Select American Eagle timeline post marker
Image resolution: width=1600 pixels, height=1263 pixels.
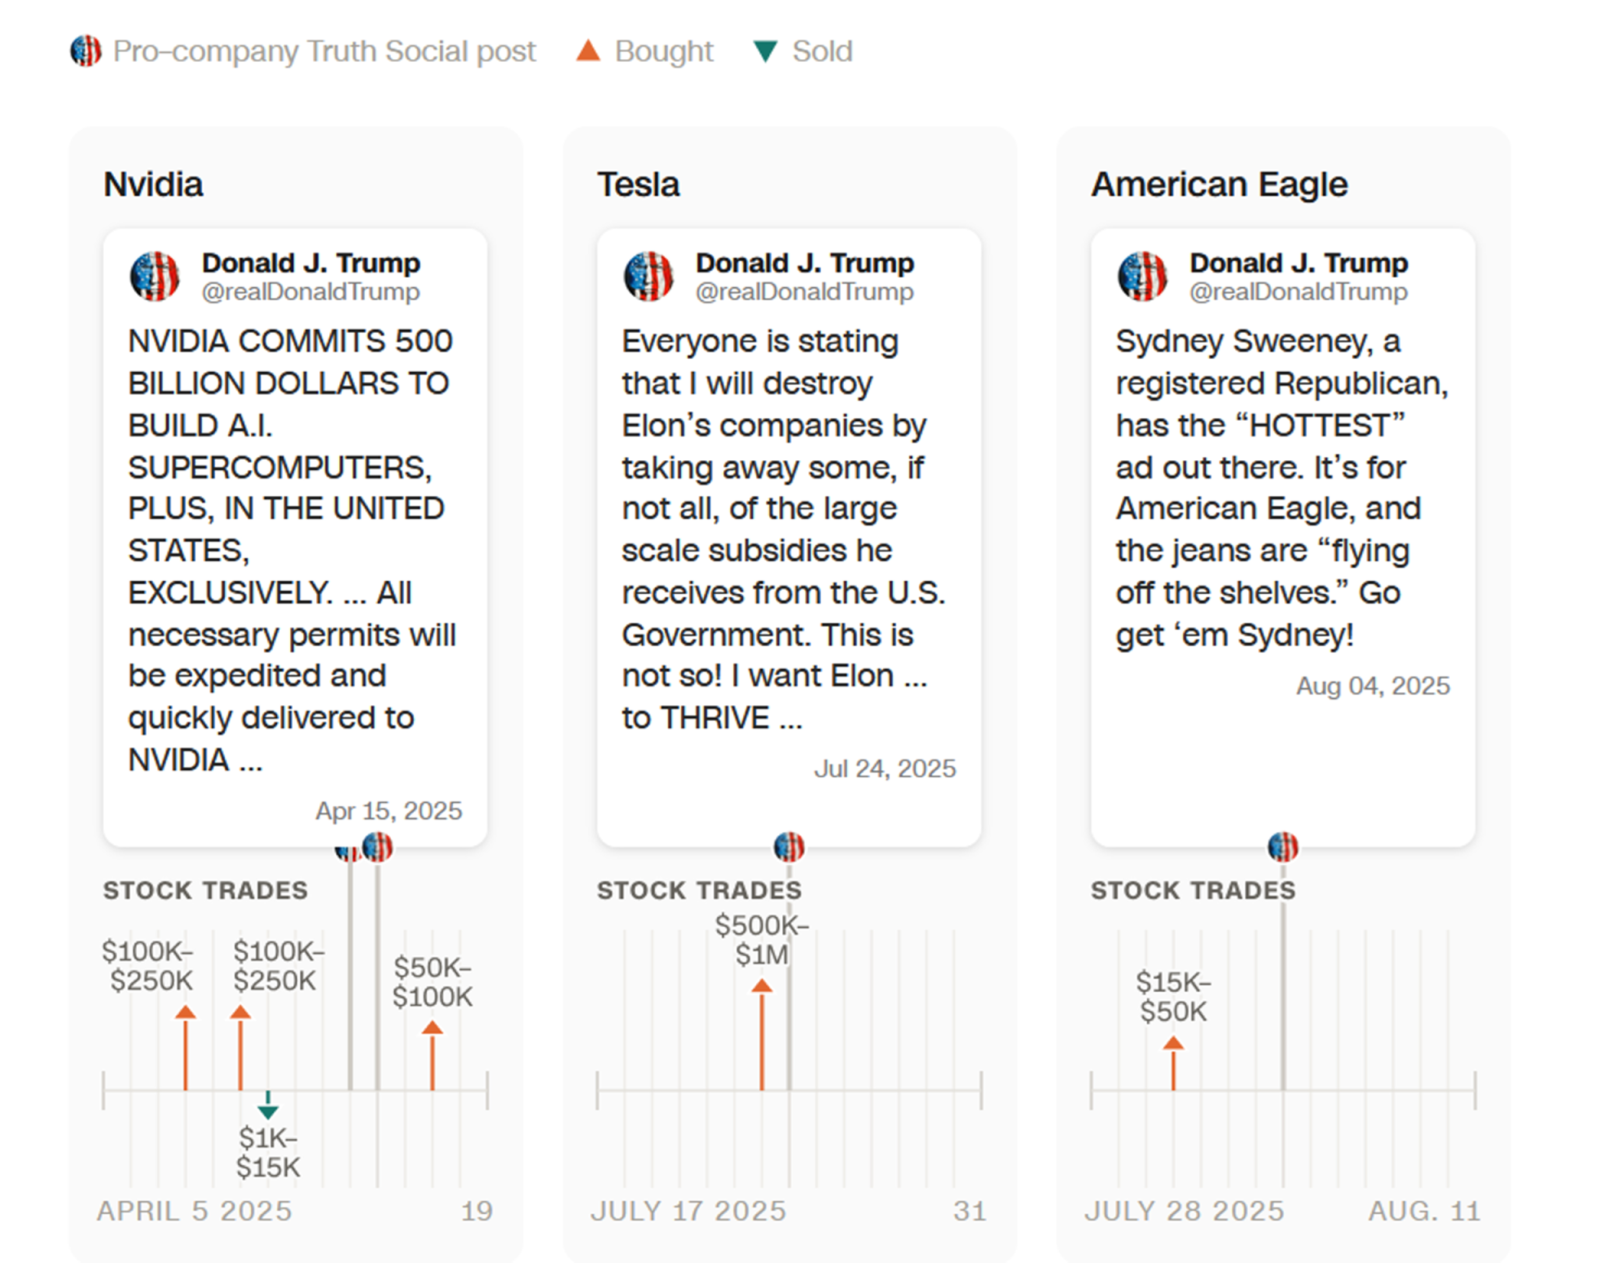point(1283,847)
